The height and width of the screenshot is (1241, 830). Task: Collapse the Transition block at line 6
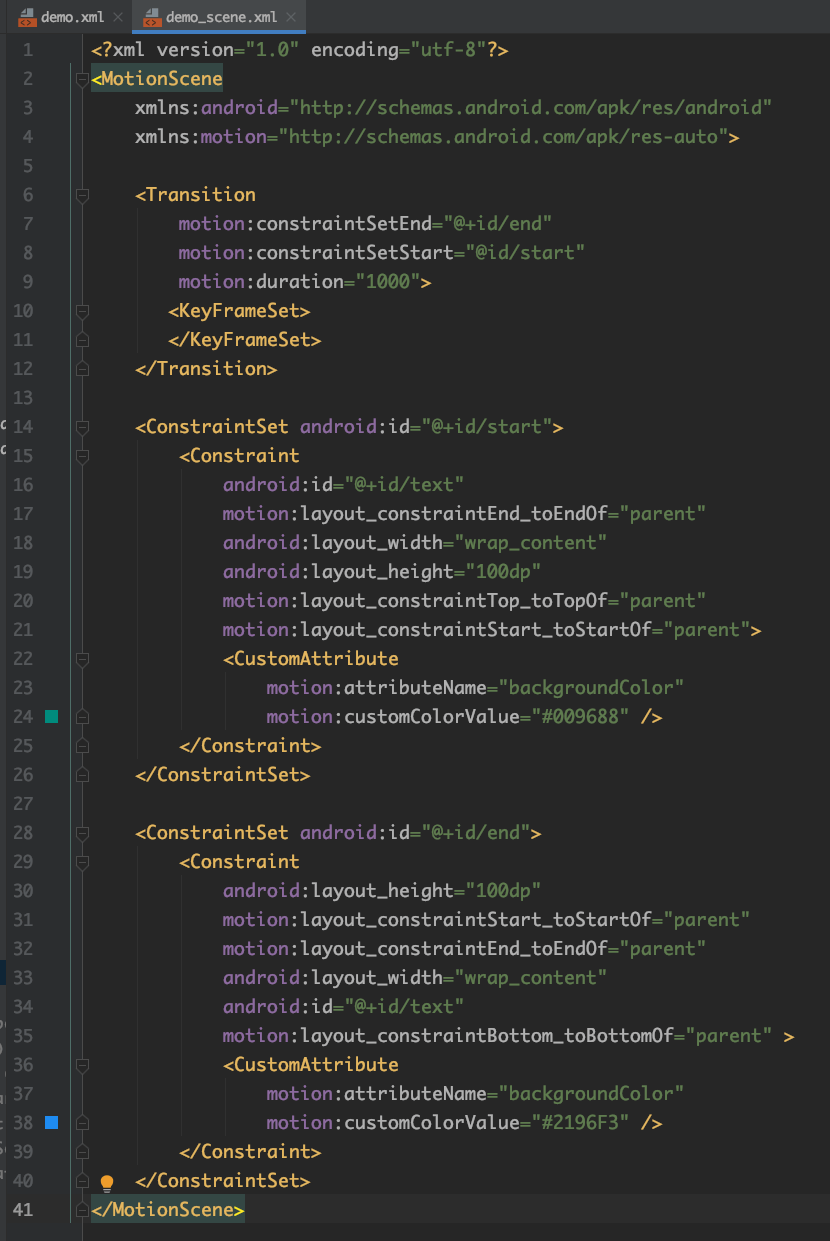(82, 194)
